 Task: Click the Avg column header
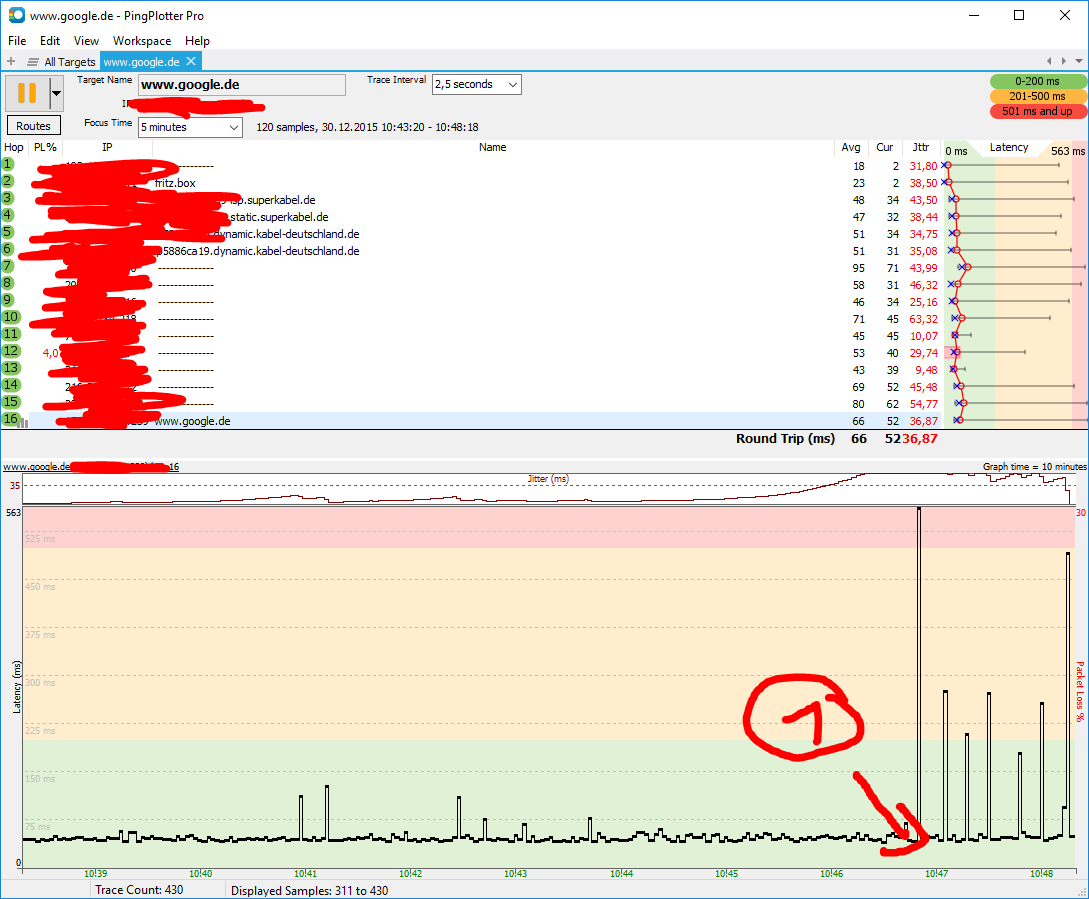click(851, 147)
